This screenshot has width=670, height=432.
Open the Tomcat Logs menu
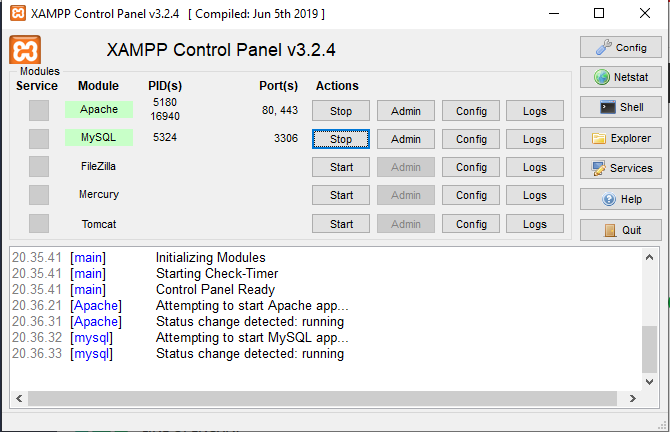coord(535,223)
